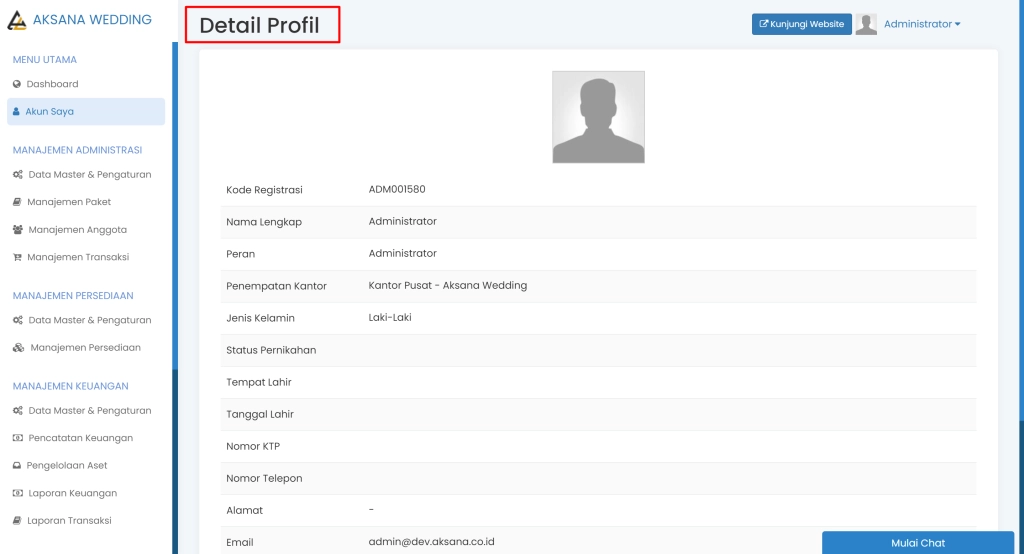Screen dimensions: 1024x554
Task: Click the Akun Saya user icon
Action: 16,112
